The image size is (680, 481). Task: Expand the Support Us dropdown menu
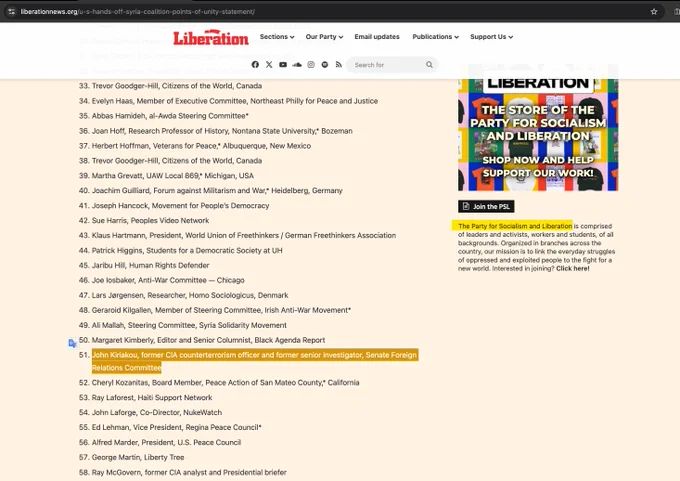pos(491,37)
